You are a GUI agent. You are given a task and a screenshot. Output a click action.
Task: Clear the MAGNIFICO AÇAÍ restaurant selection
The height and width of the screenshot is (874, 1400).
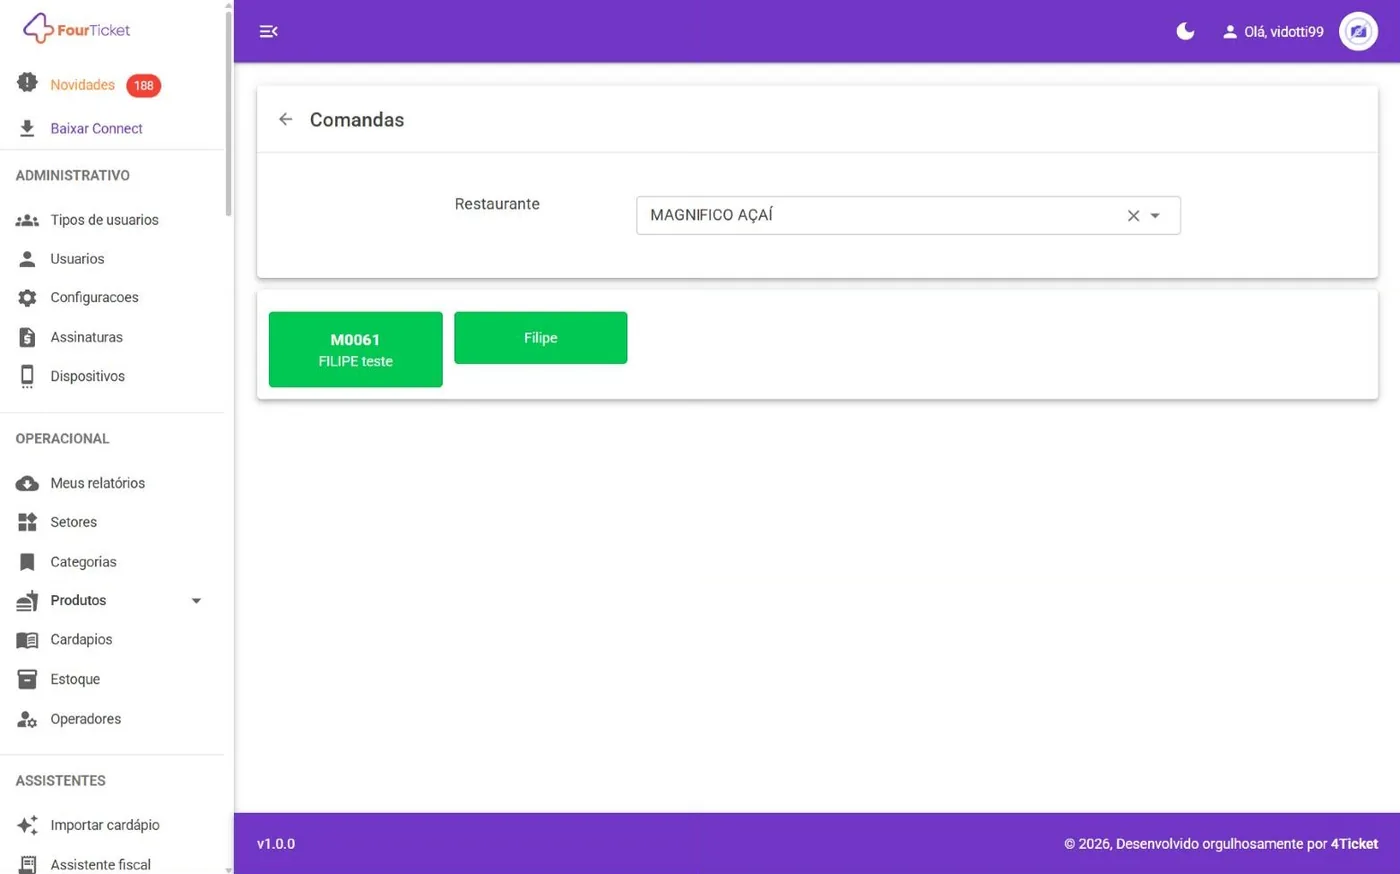(x=1133, y=215)
